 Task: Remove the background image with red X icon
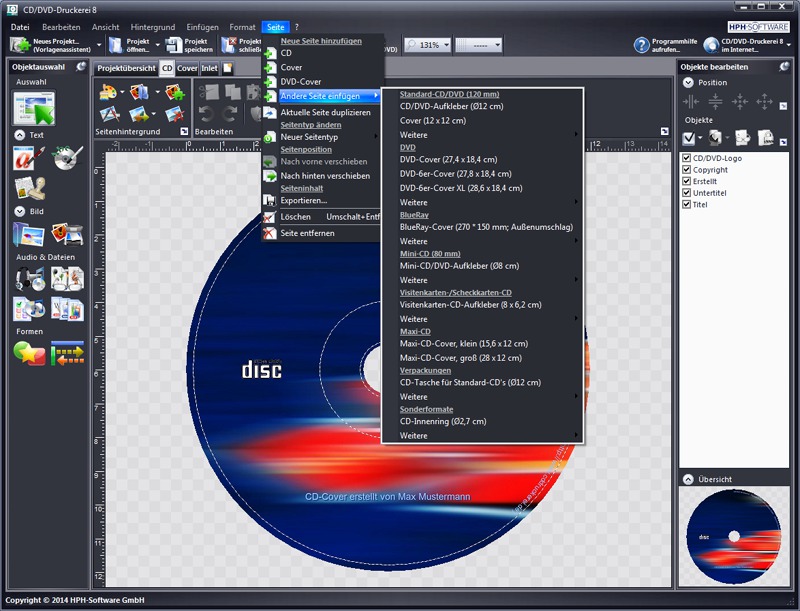pyautogui.click(x=174, y=114)
